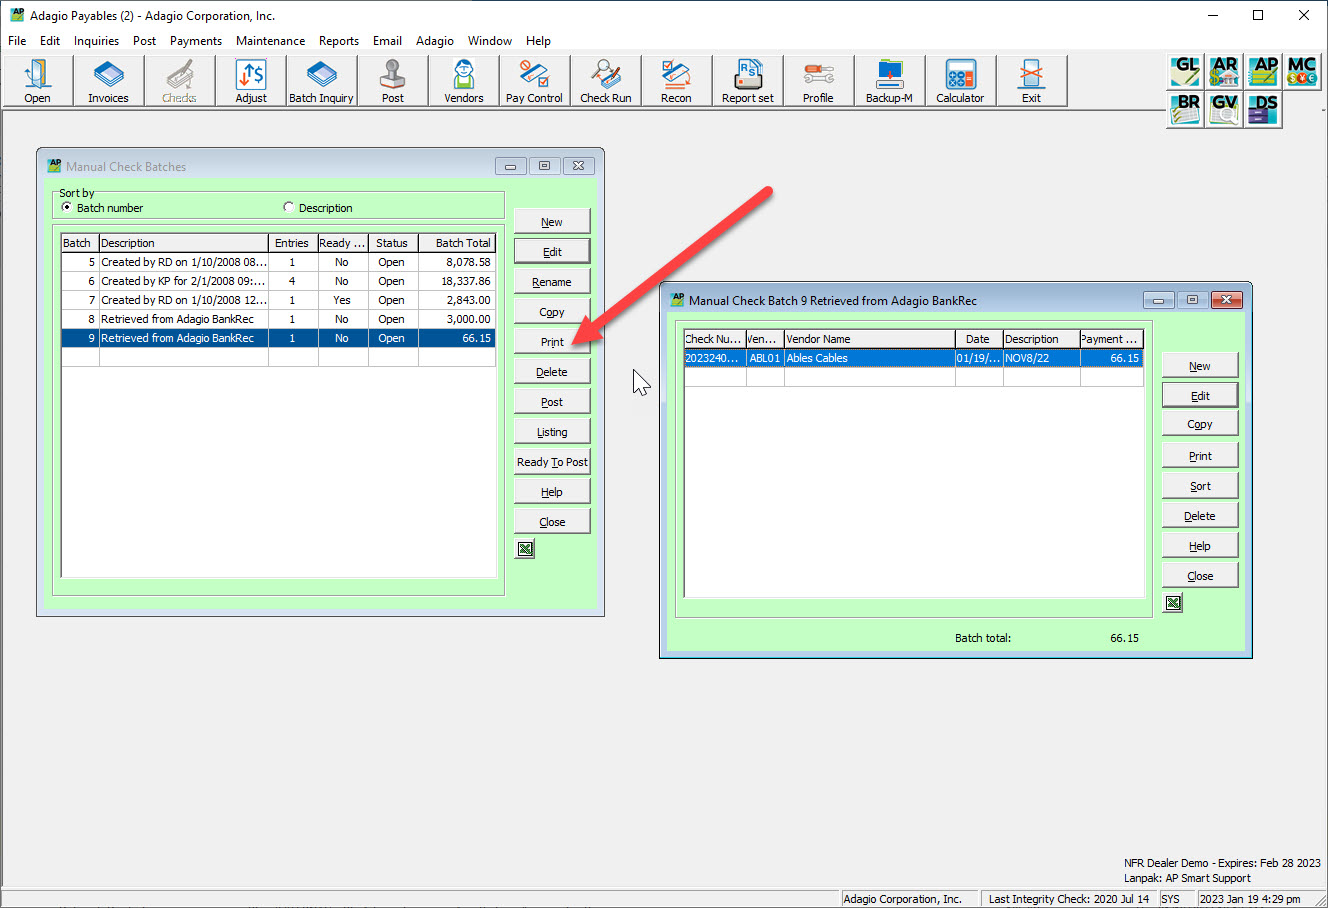Launch the Check Run tool
Viewport: 1328px width, 908px height.
click(605, 80)
